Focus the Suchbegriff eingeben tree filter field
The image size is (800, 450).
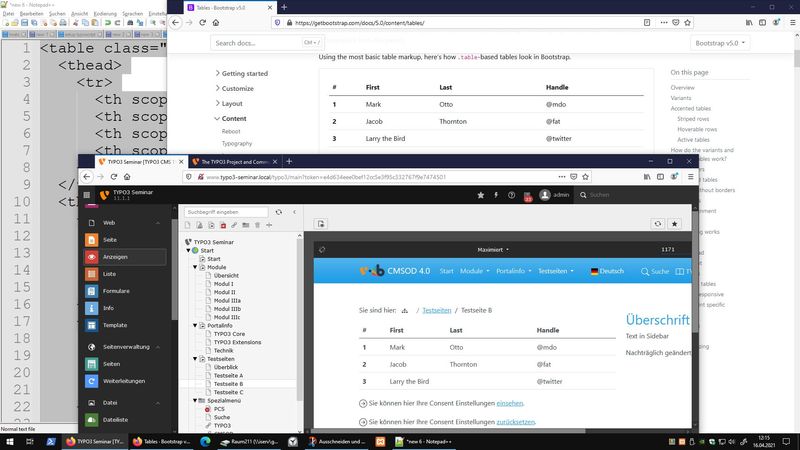click(226, 212)
